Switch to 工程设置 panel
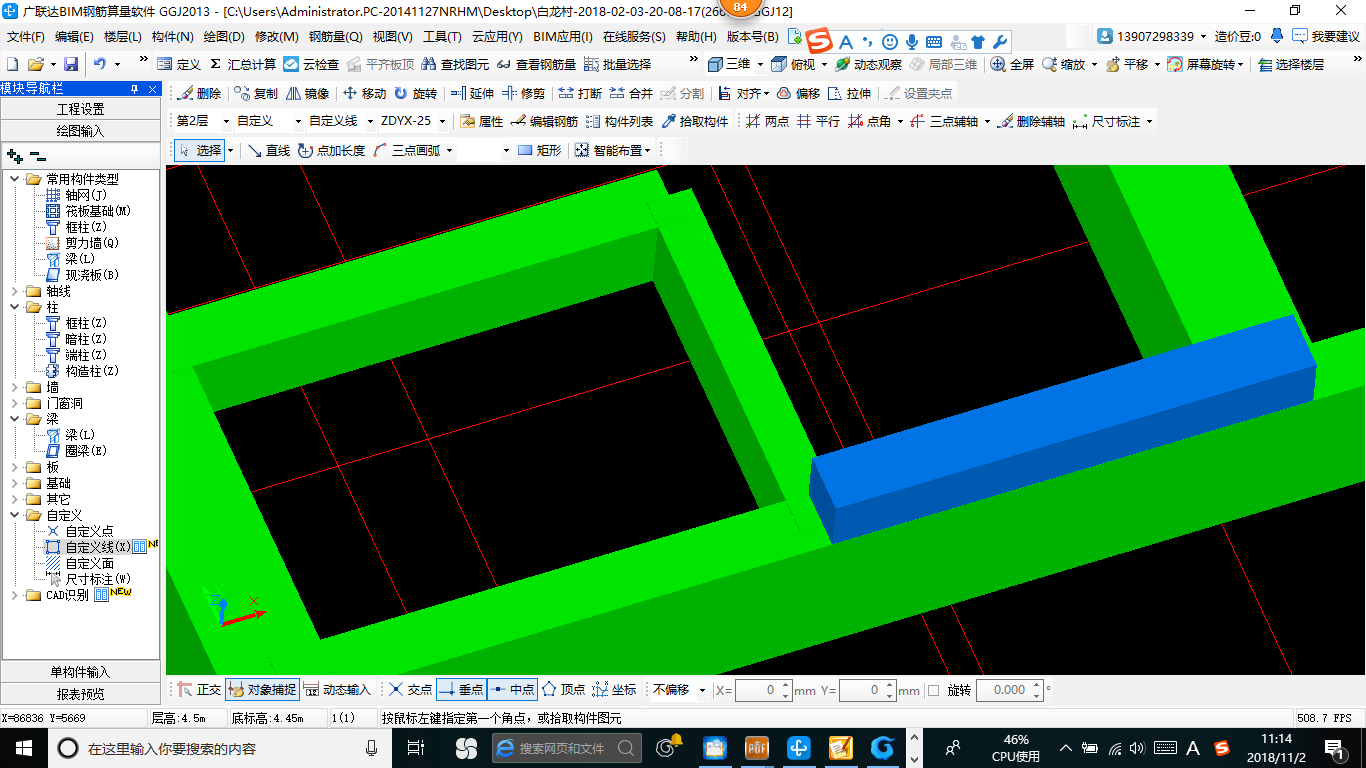Viewport: 1366px width, 768px height. coord(80,109)
